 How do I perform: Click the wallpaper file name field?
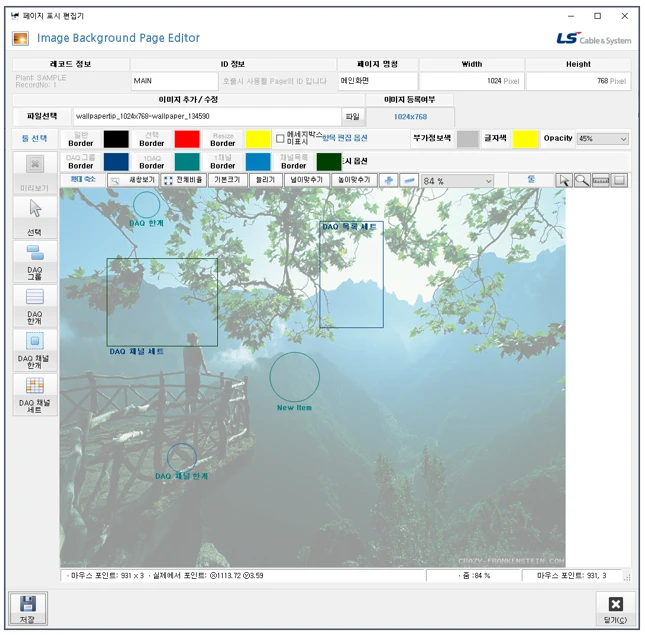click(x=207, y=117)
